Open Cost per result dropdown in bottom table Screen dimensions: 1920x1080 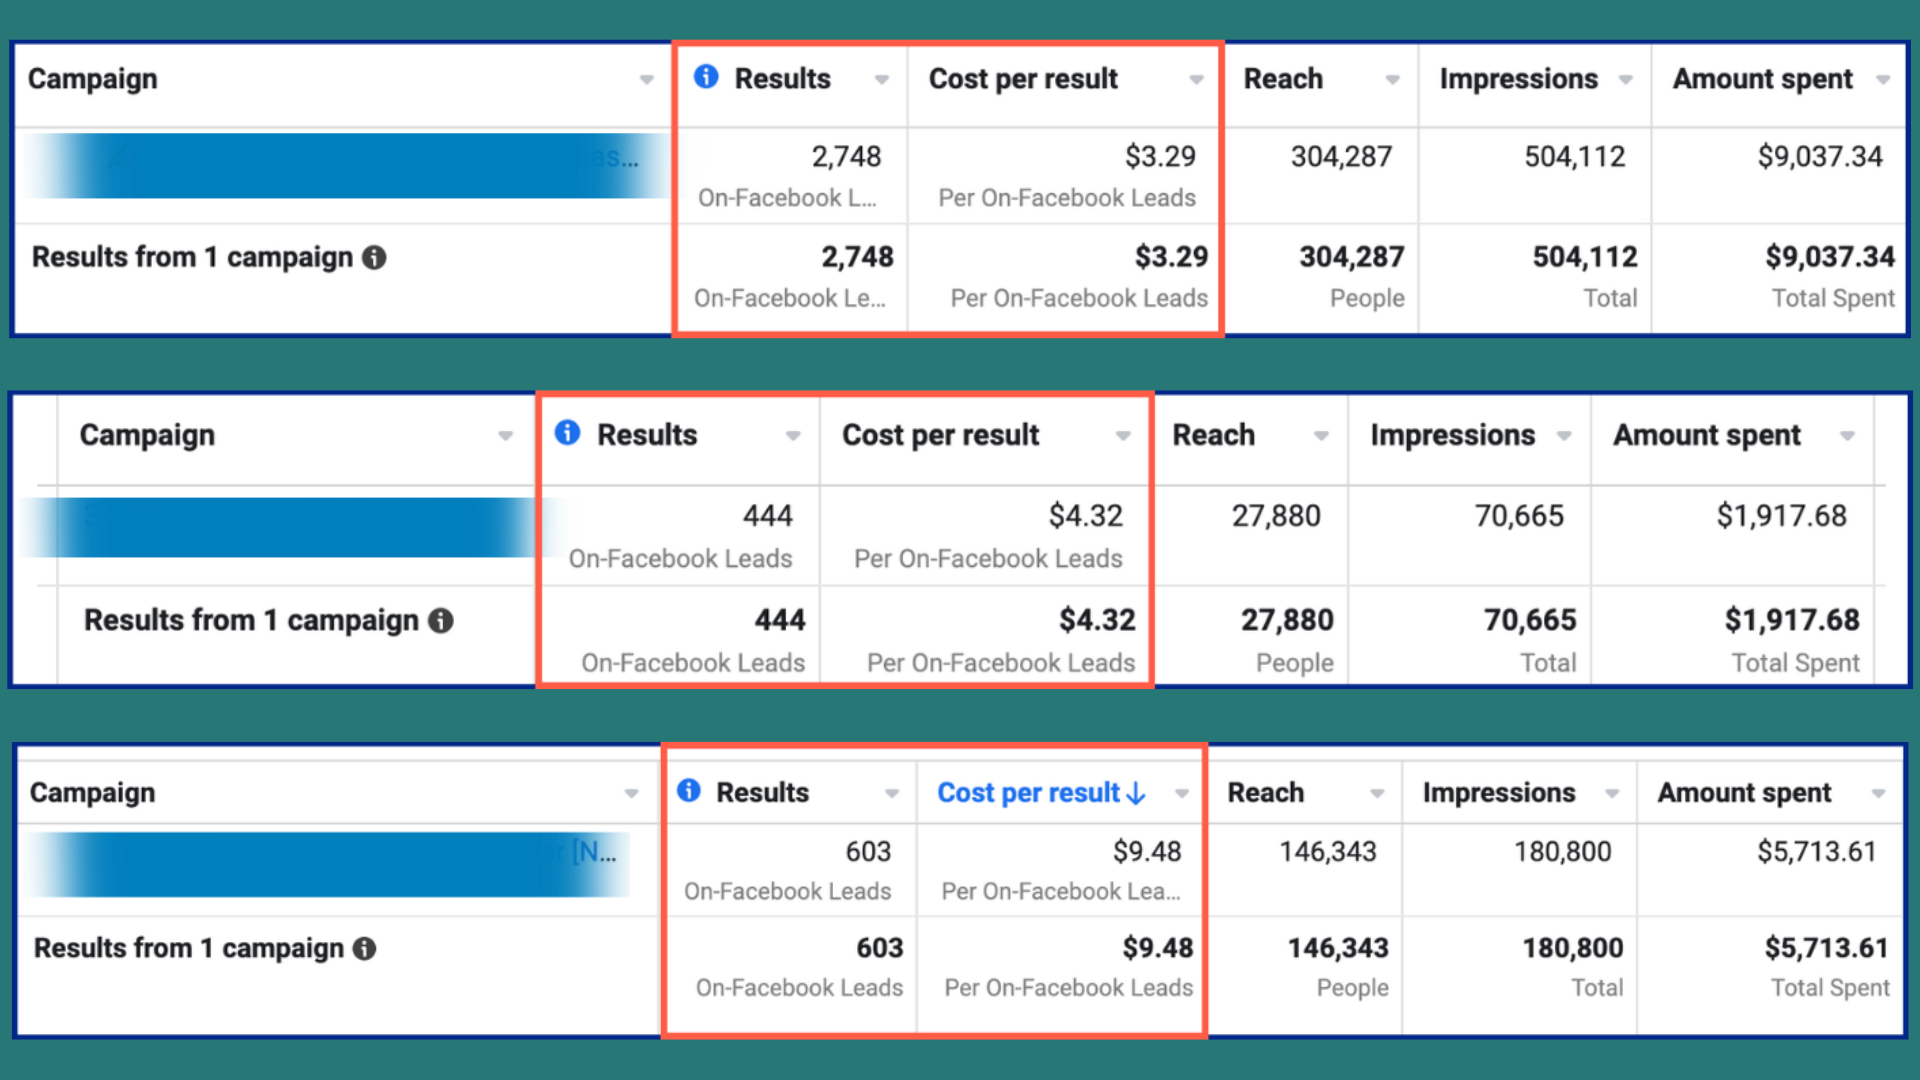point(1182,794)
